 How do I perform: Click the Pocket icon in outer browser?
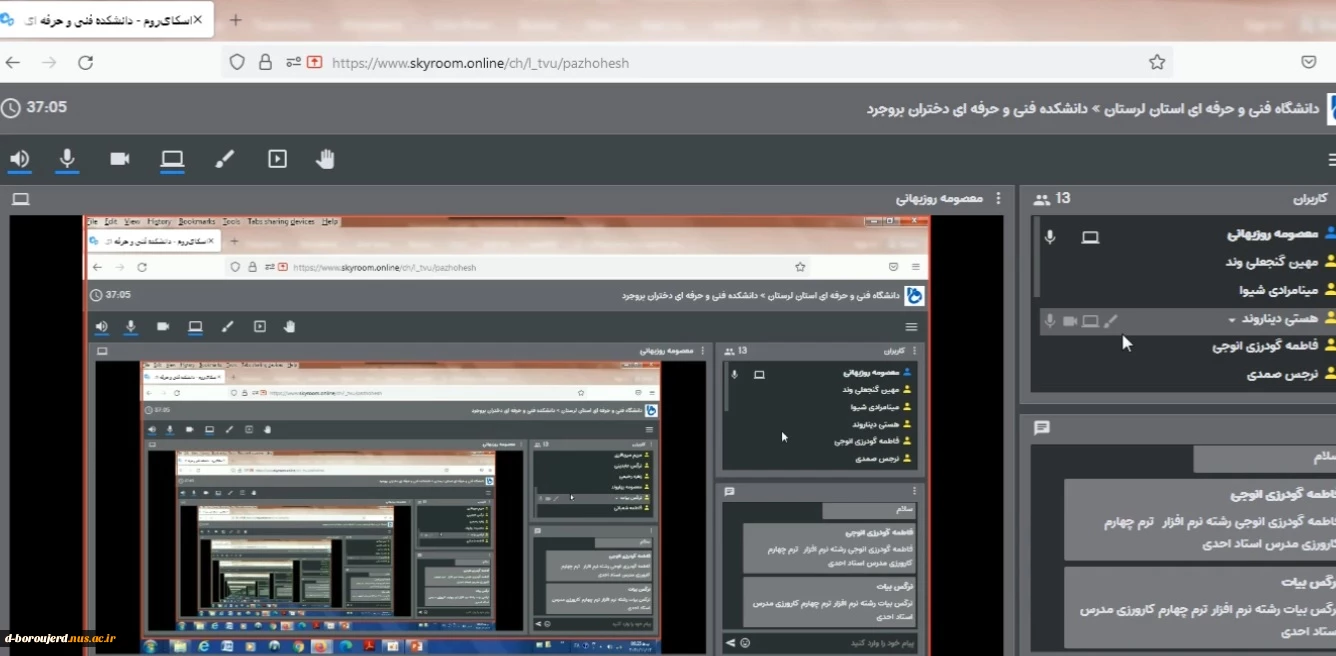[1308, 62]
